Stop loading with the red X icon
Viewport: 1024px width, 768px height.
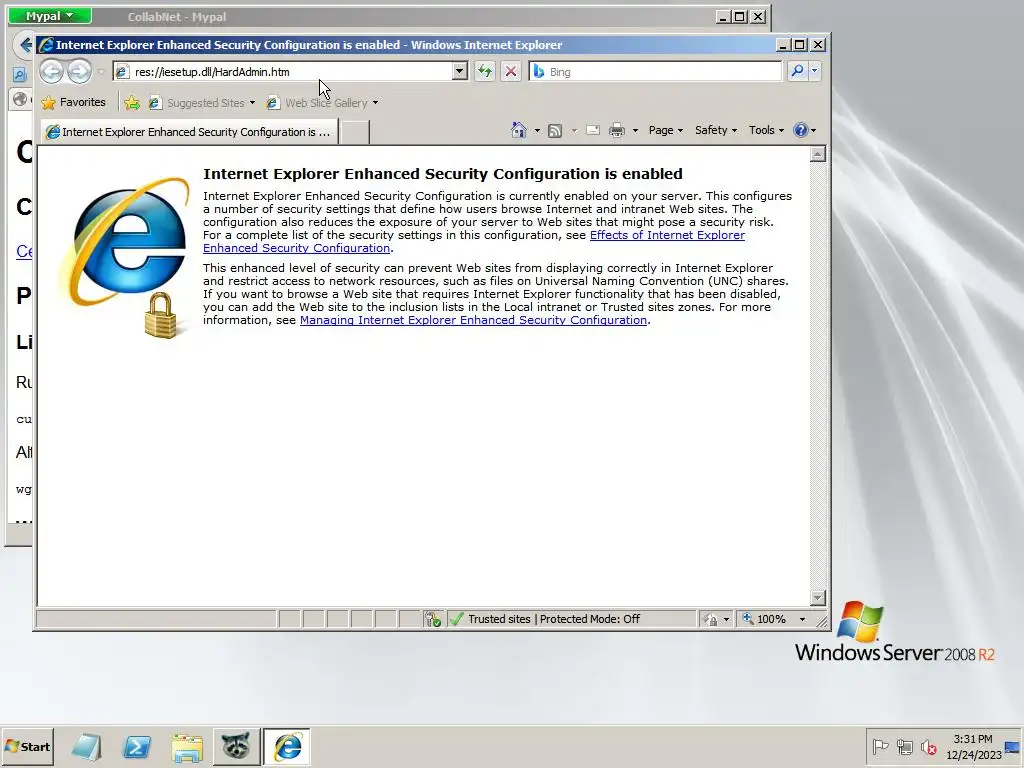(511, 71)
